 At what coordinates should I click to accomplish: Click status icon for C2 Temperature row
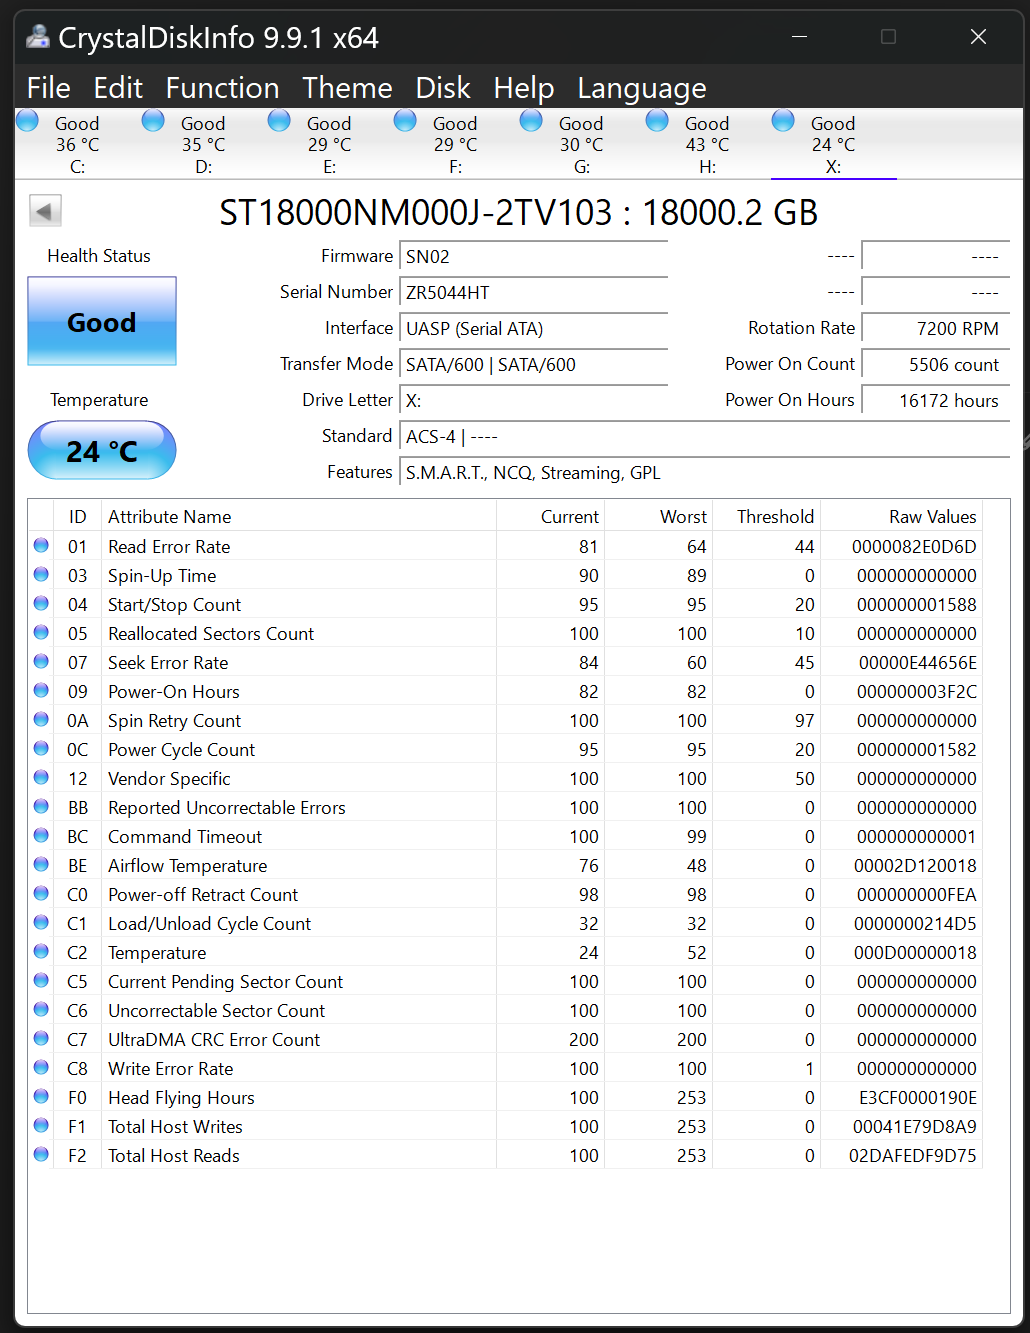[41, 951]
